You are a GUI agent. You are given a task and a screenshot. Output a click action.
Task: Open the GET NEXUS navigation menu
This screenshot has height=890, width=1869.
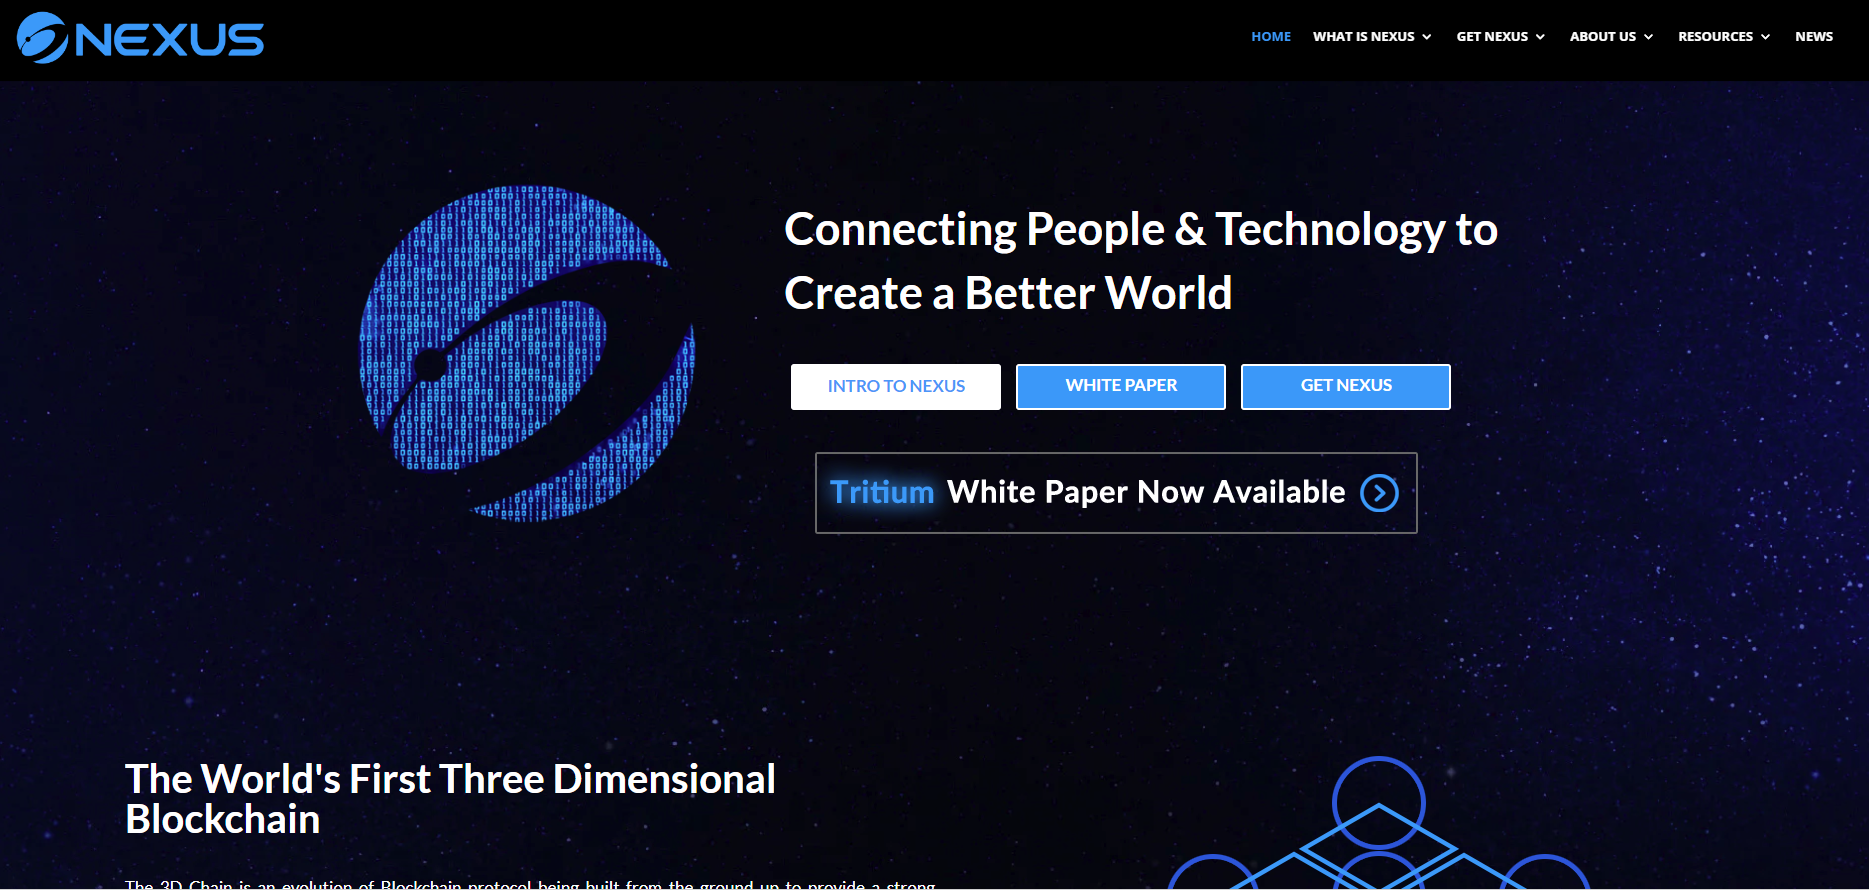coord(1492,36)
